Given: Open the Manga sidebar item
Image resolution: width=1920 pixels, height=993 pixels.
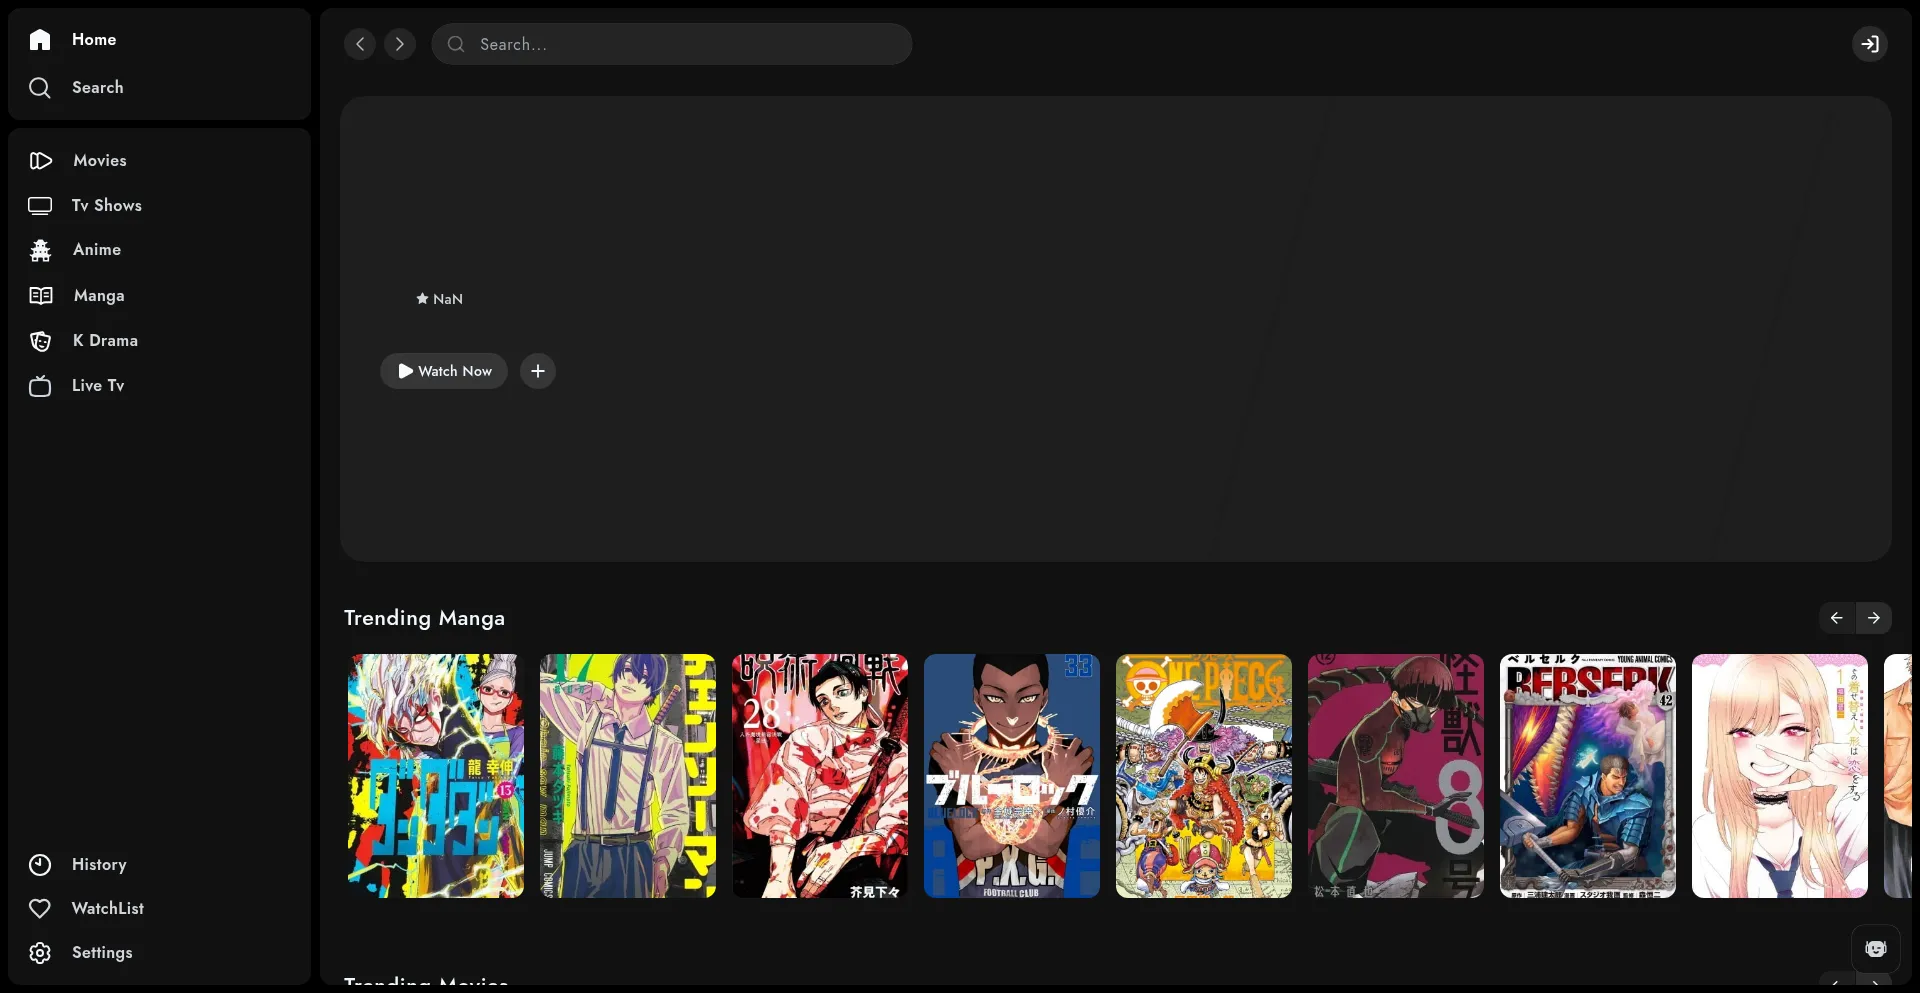Looking at the screenshot, I should coord(98,296).
